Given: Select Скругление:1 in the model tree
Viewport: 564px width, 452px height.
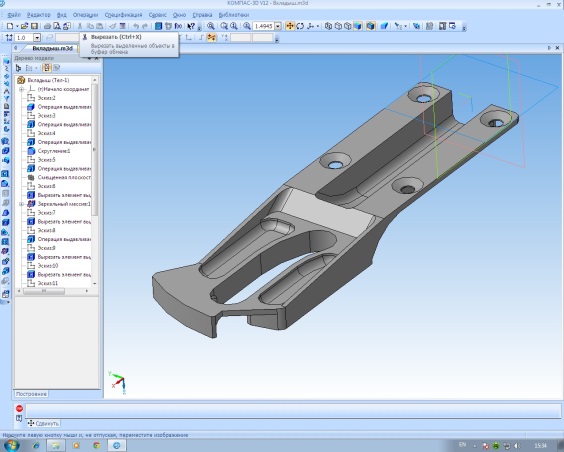Looking at the screenshot, I should (54, 151).
